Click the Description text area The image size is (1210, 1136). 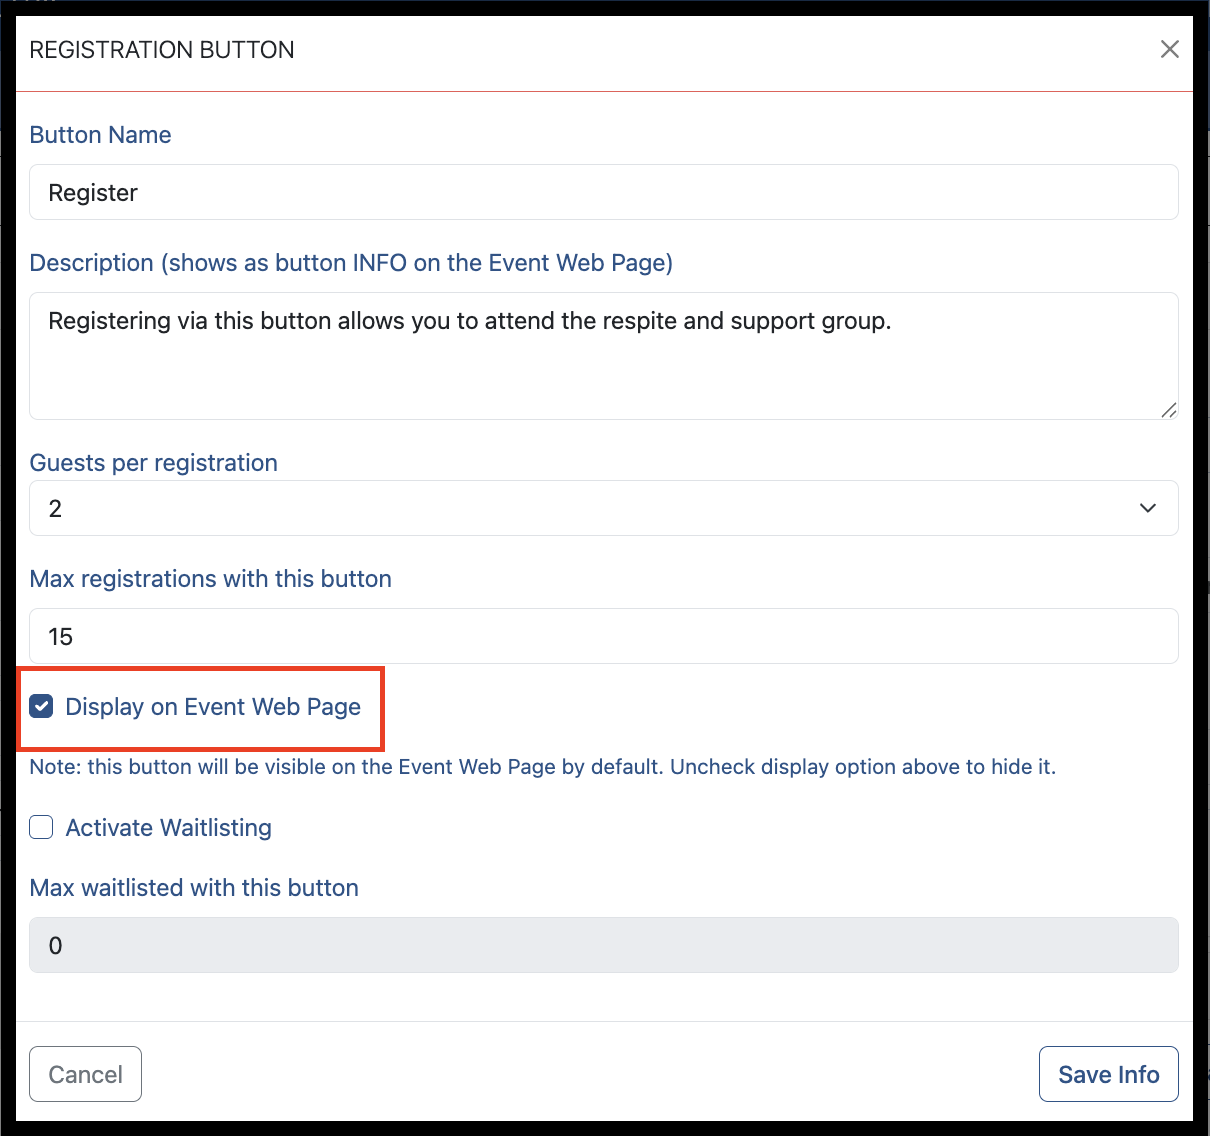[x=604, y=356]
